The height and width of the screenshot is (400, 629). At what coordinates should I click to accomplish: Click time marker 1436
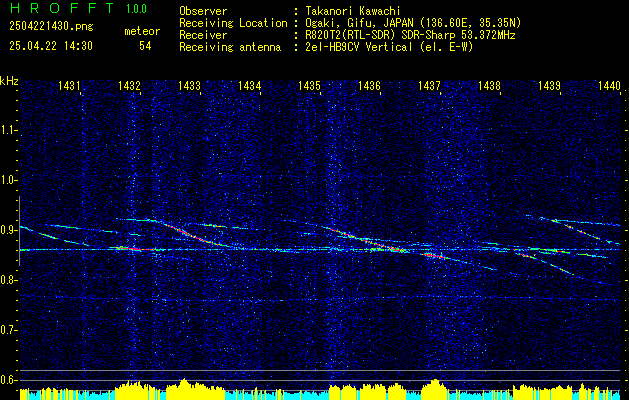pos(369,85)
